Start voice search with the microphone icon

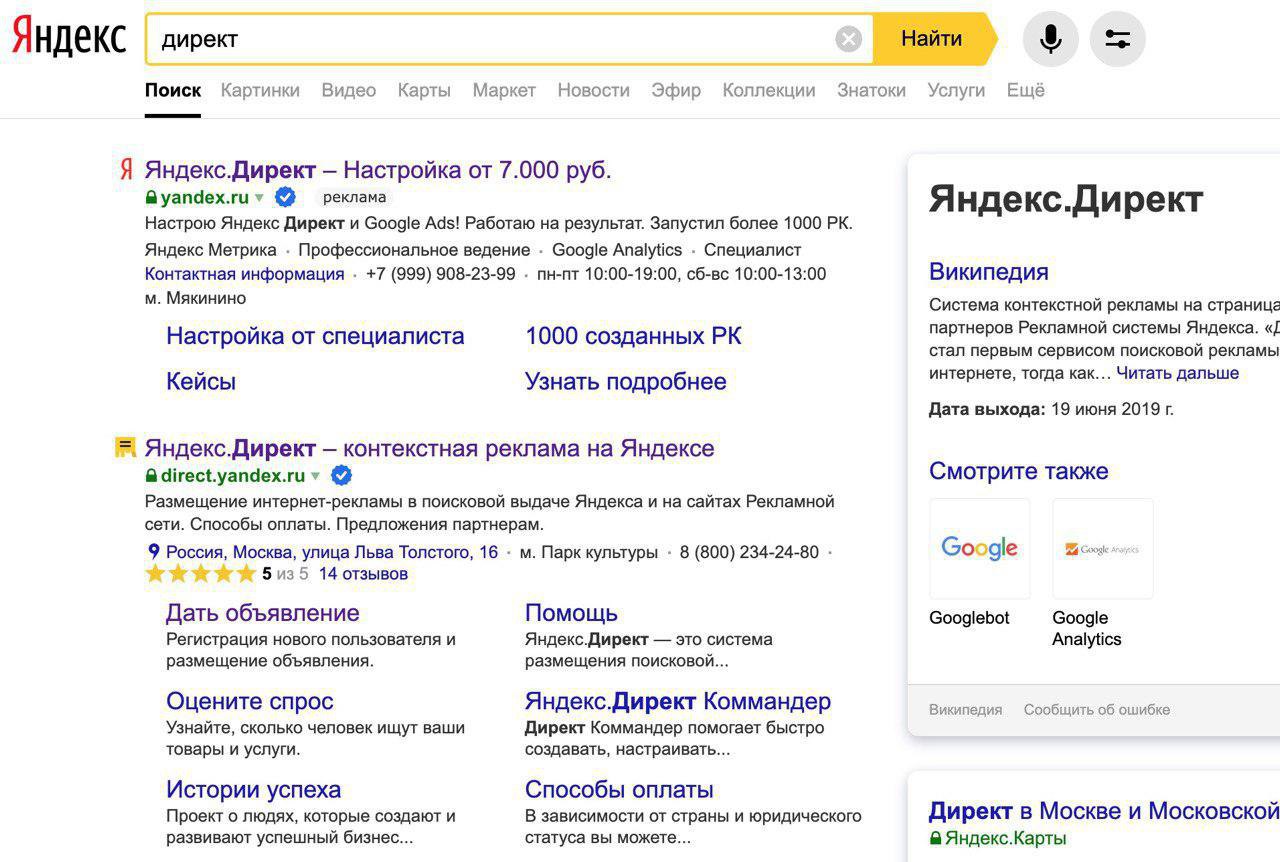[x=1050, y=39]
